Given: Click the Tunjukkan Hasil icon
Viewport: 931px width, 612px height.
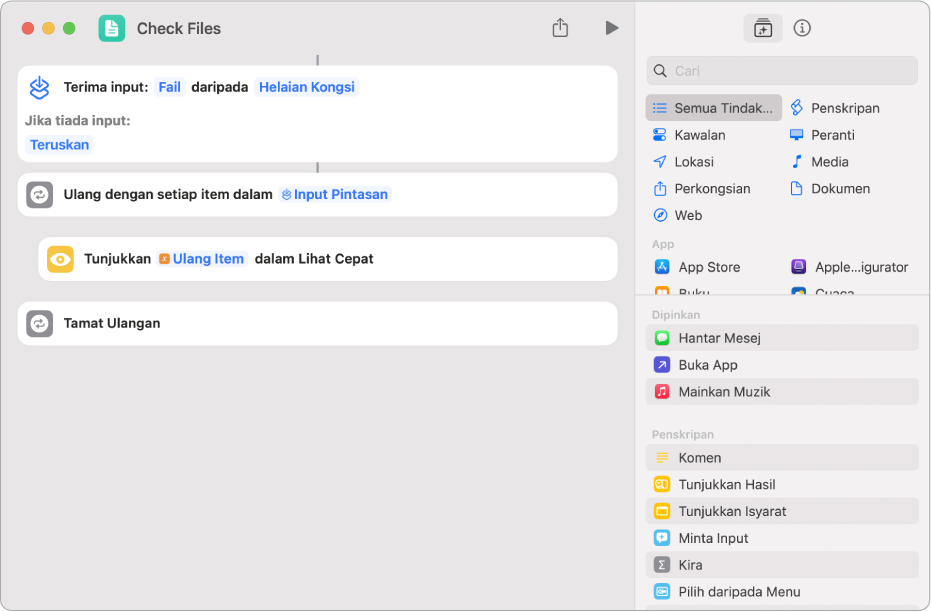Looking at the screenshot, I should click(661, 484).
